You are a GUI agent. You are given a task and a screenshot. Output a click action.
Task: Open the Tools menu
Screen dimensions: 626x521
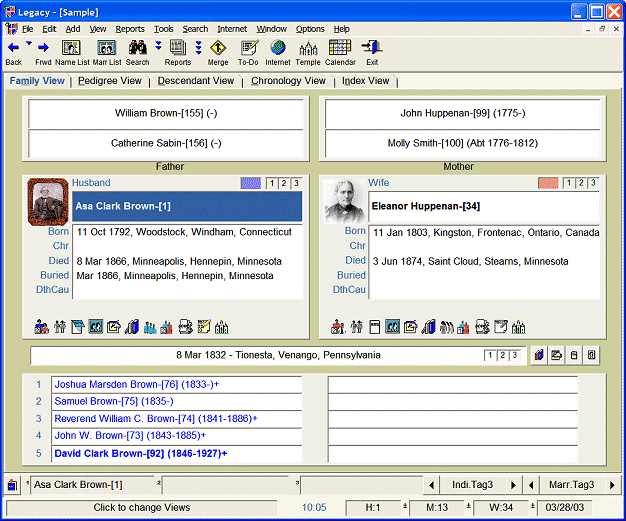(x=164, y=29)
